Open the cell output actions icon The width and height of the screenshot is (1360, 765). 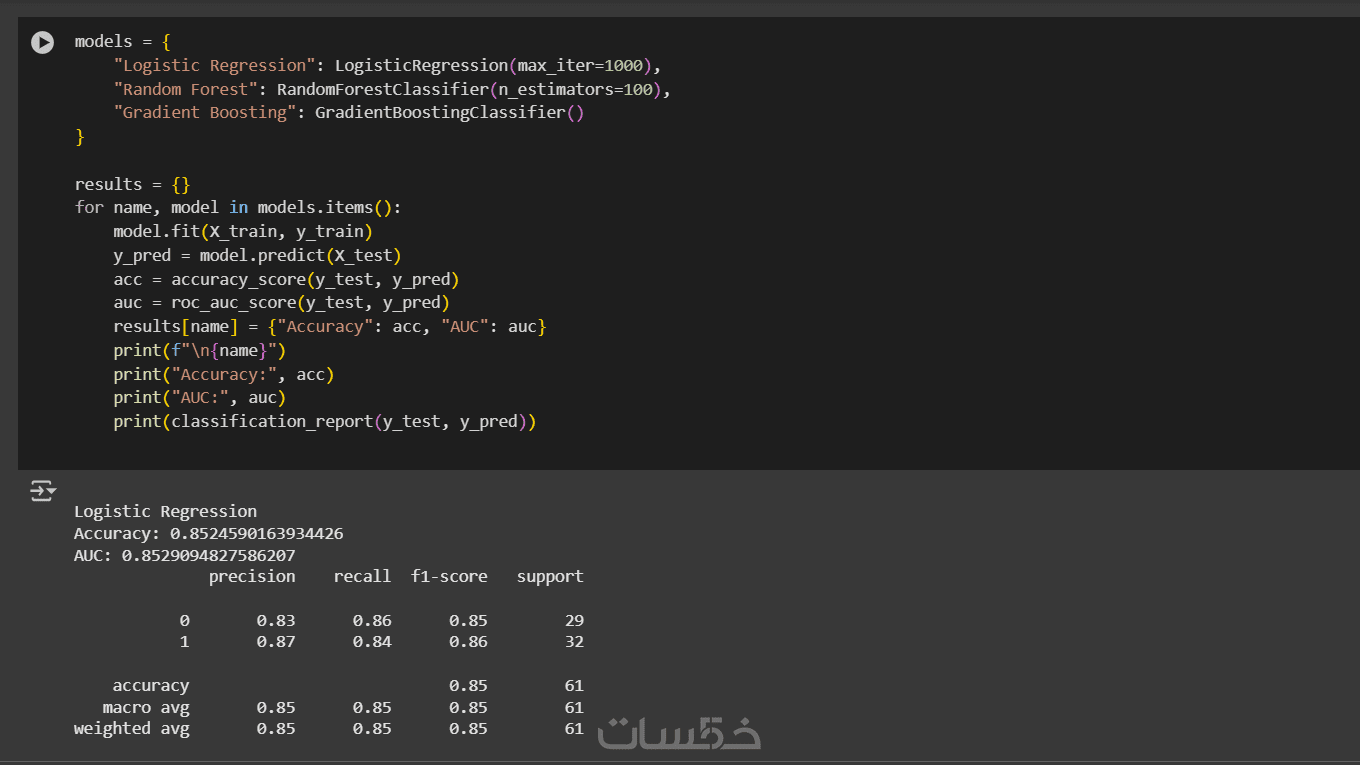pos(42,490)
